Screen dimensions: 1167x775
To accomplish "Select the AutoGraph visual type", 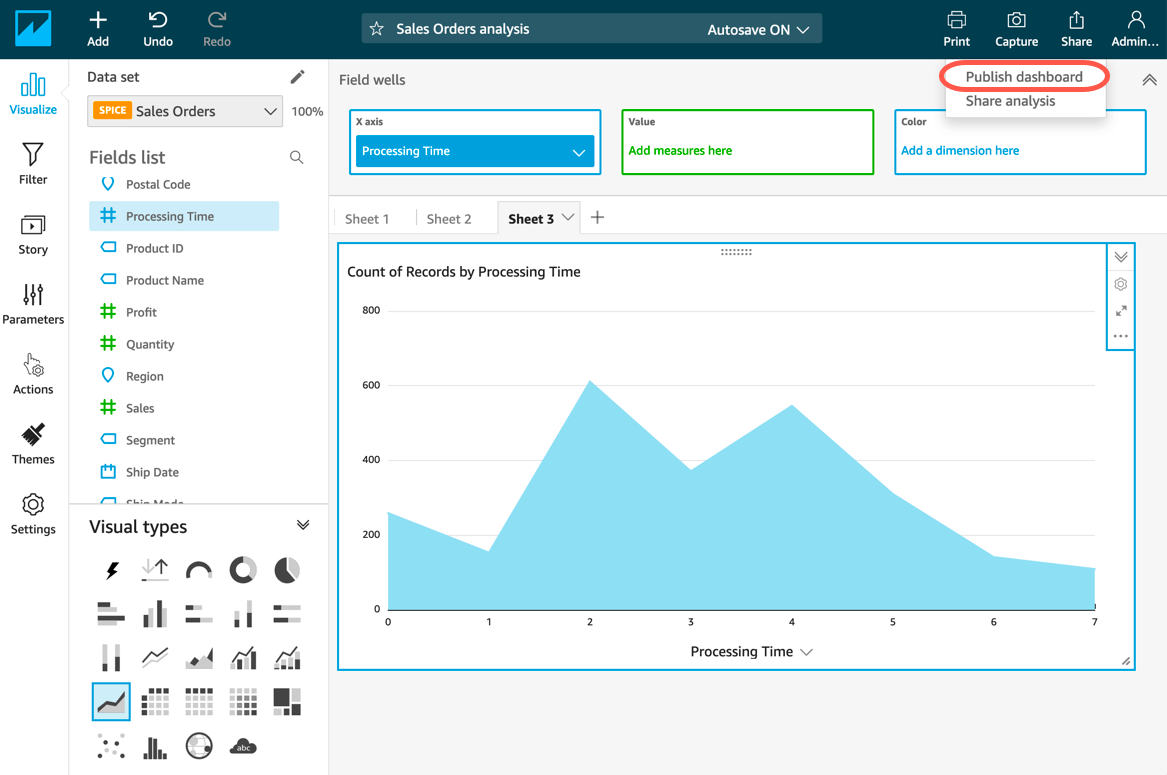I will tap(111, 569).
